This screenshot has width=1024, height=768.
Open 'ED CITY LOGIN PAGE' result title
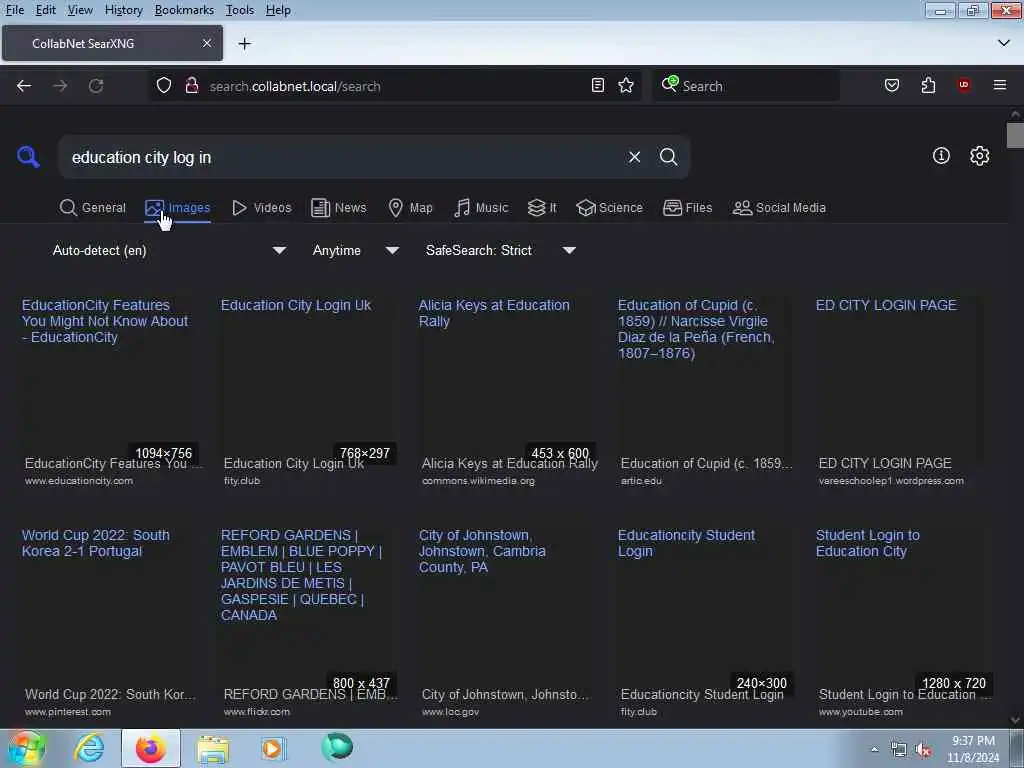point(886,305)
